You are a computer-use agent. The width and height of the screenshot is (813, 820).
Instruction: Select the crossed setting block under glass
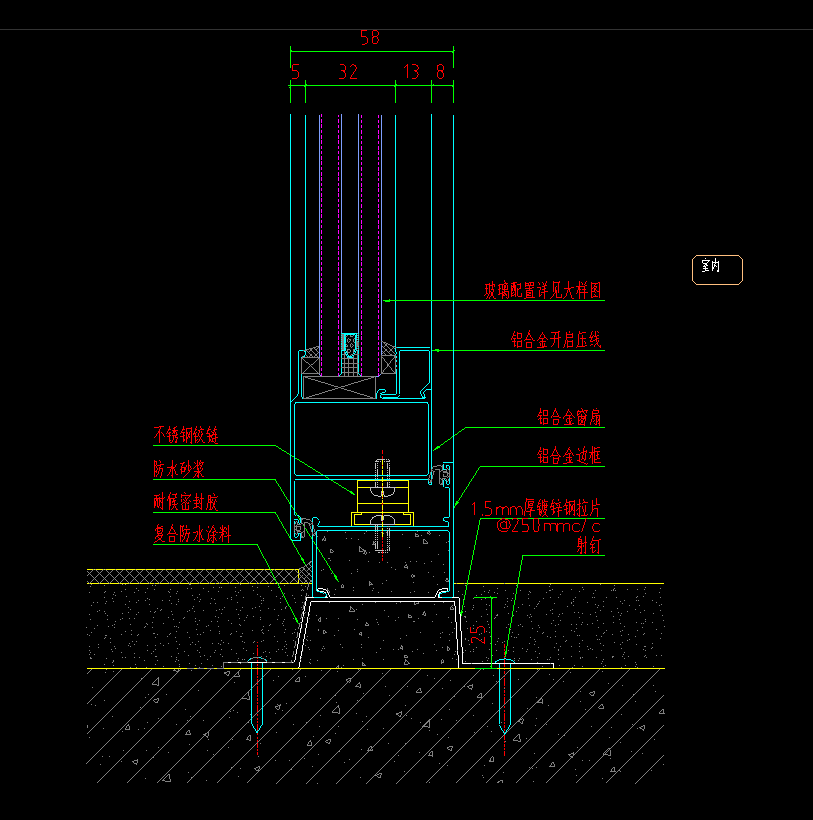[x=339, y=388]
